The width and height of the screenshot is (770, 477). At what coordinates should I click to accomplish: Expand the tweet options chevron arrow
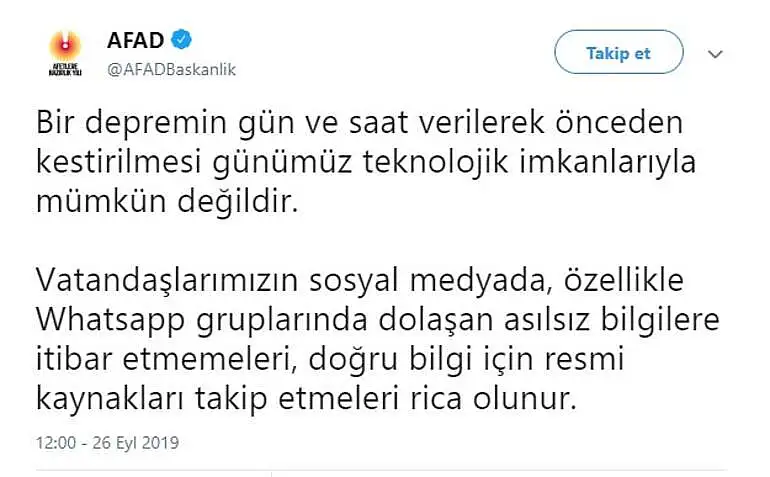(x=715, y=54)
